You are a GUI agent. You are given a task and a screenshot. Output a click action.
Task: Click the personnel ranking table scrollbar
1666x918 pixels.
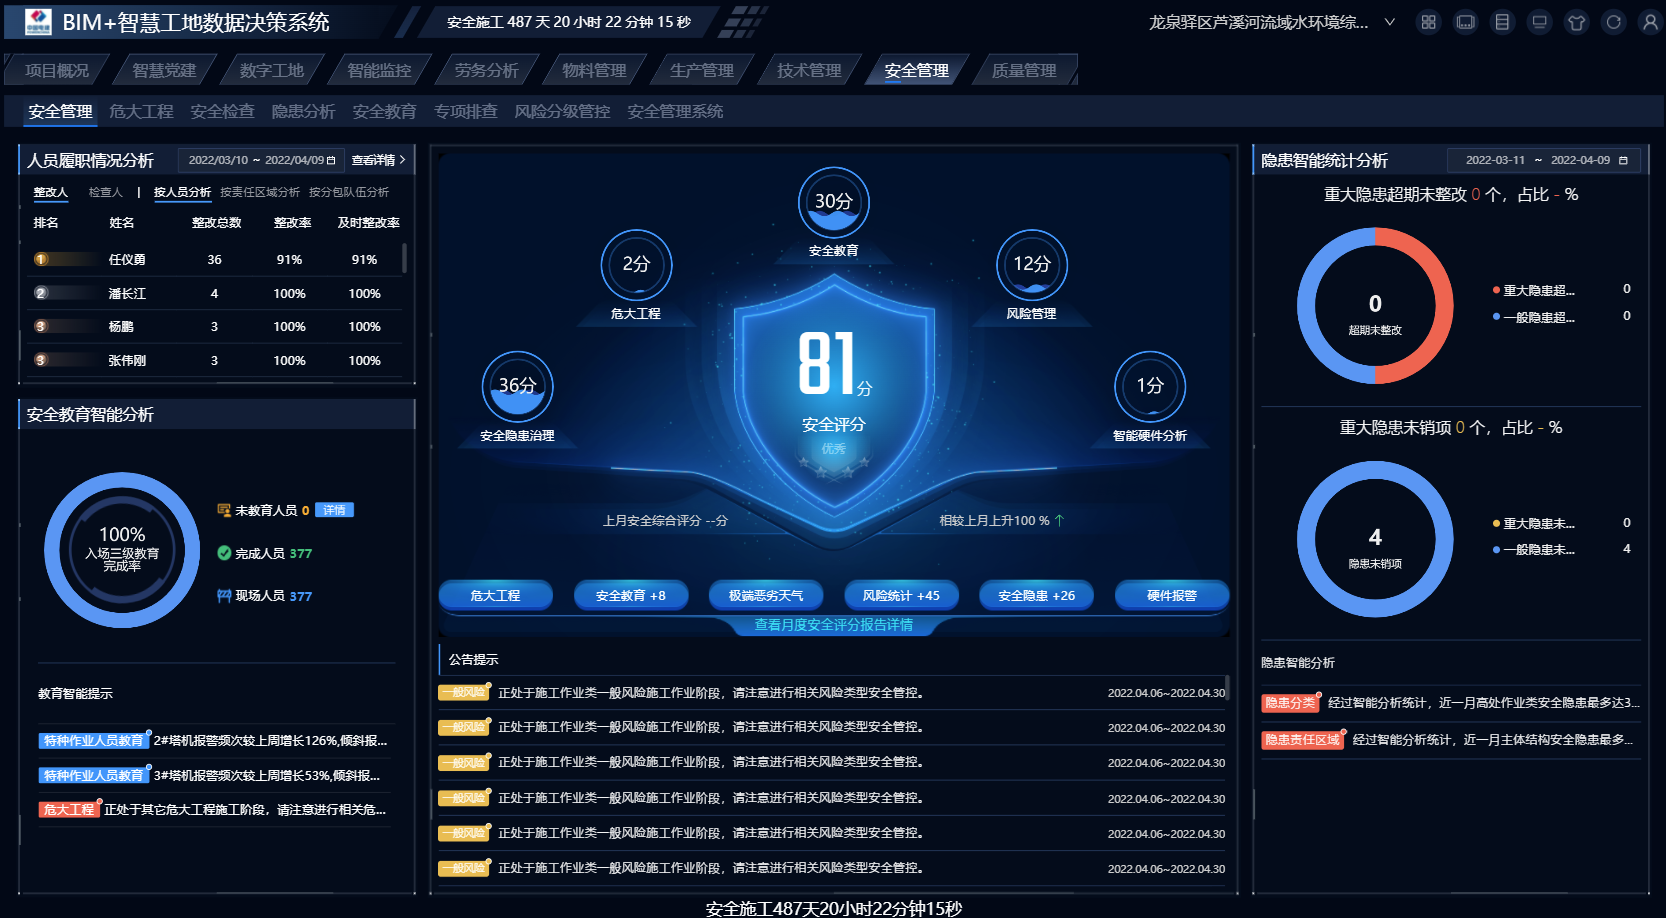[x=404, y=258]
